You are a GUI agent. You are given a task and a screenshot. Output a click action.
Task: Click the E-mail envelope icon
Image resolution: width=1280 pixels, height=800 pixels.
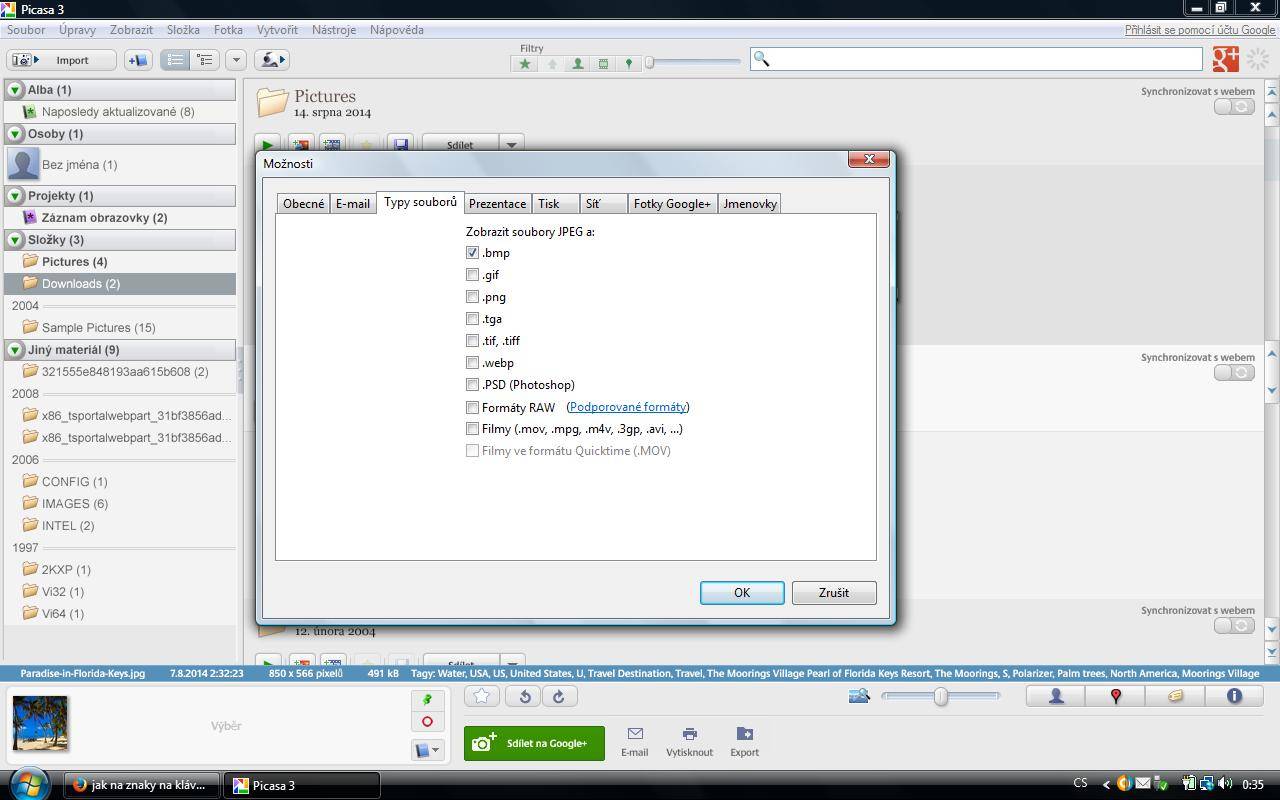pos(634,741)
